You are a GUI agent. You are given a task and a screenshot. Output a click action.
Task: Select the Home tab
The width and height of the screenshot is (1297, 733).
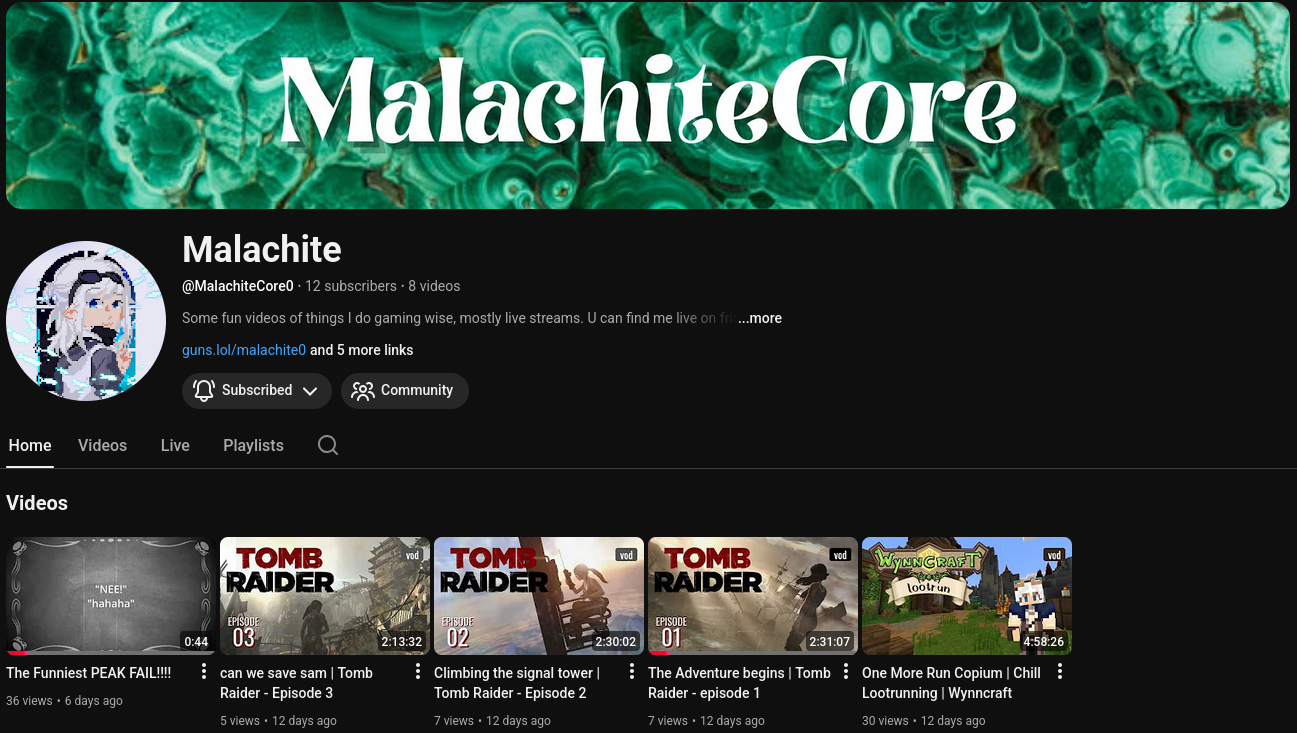pyautogui.click(x=30, y=445)
